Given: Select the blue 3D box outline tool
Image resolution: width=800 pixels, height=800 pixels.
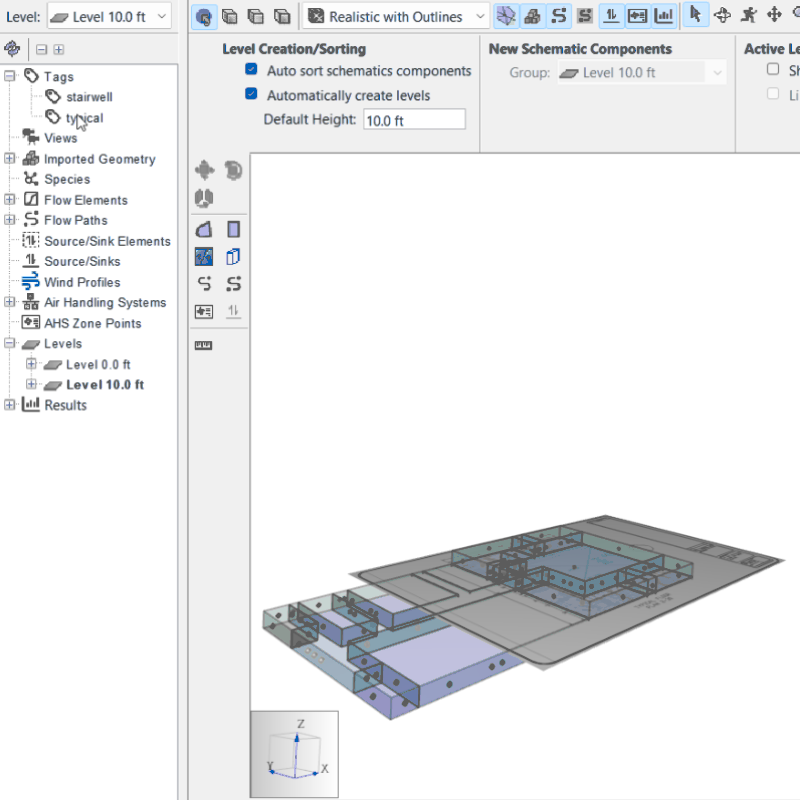Looking at the screenshot, I should (233, 257).
